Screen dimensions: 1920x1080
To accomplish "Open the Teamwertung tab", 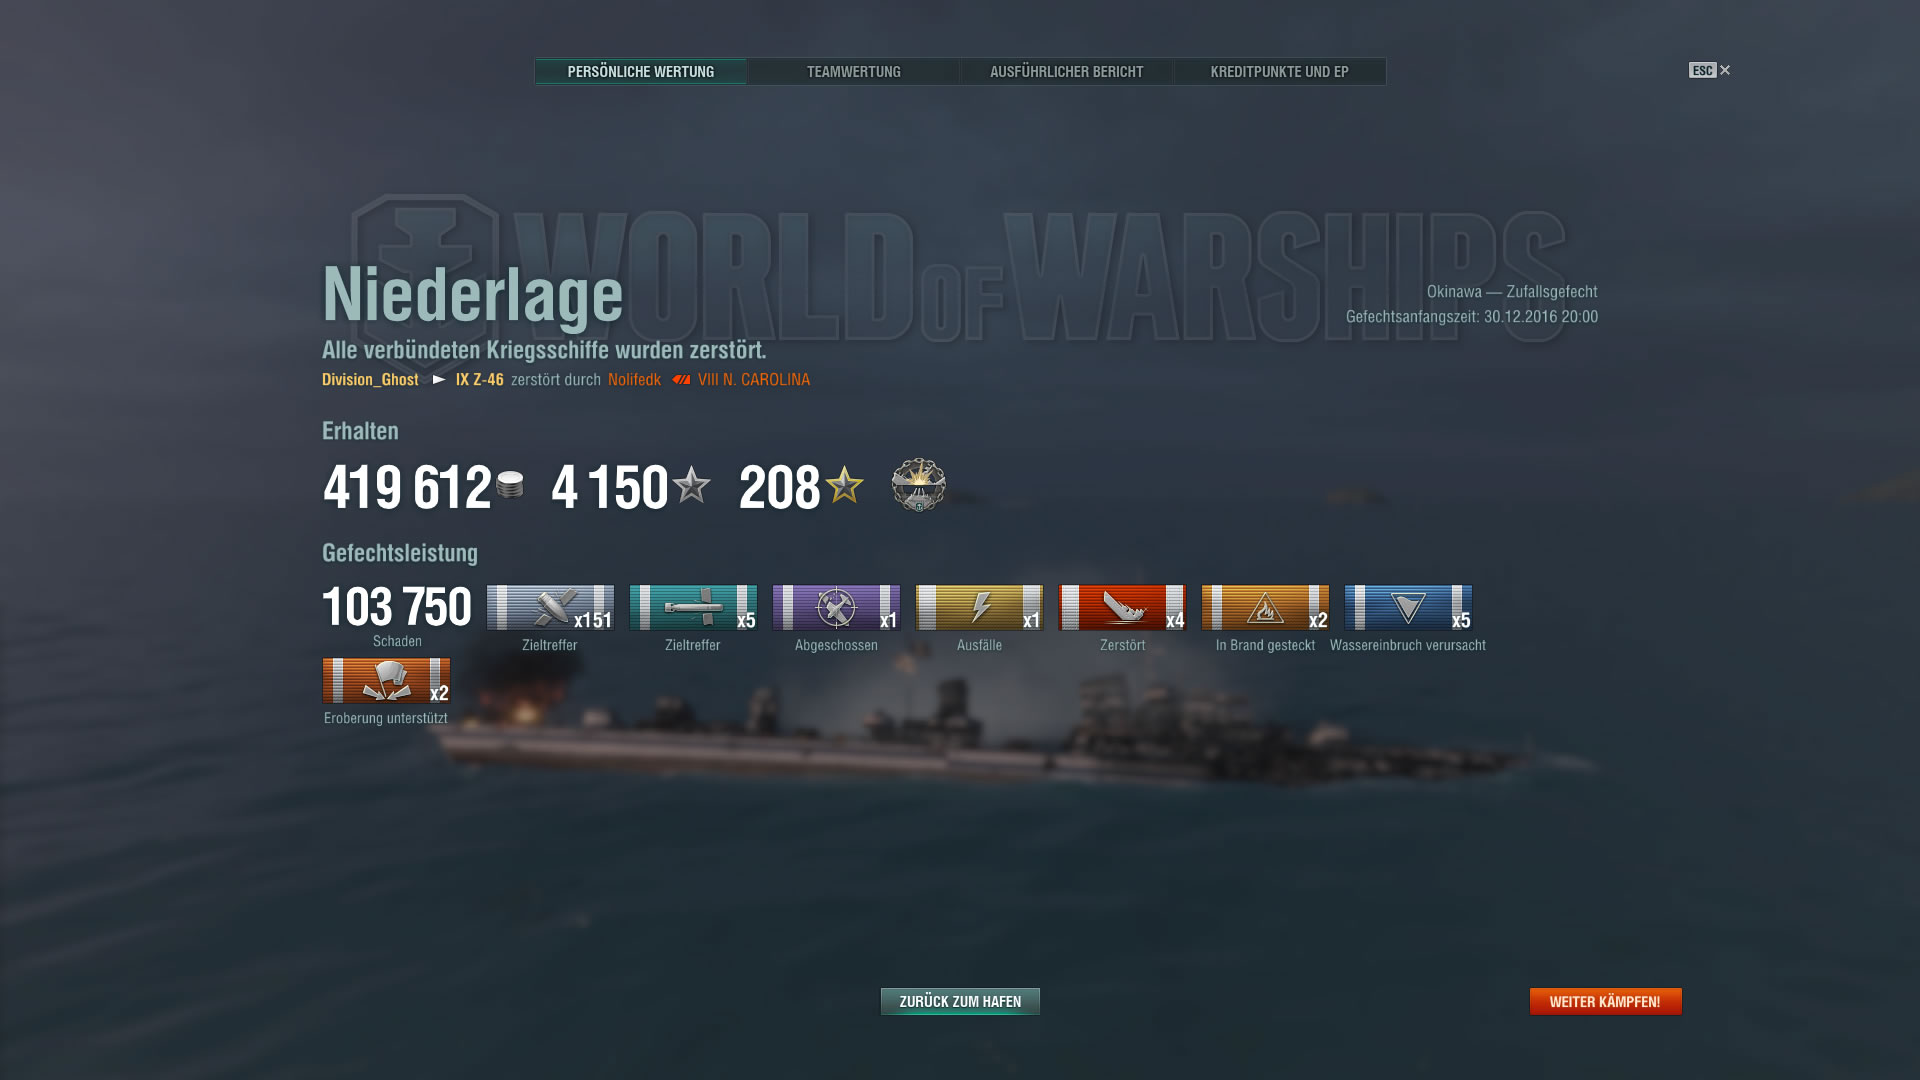I will pyautogui.click(x=853, y=71).
